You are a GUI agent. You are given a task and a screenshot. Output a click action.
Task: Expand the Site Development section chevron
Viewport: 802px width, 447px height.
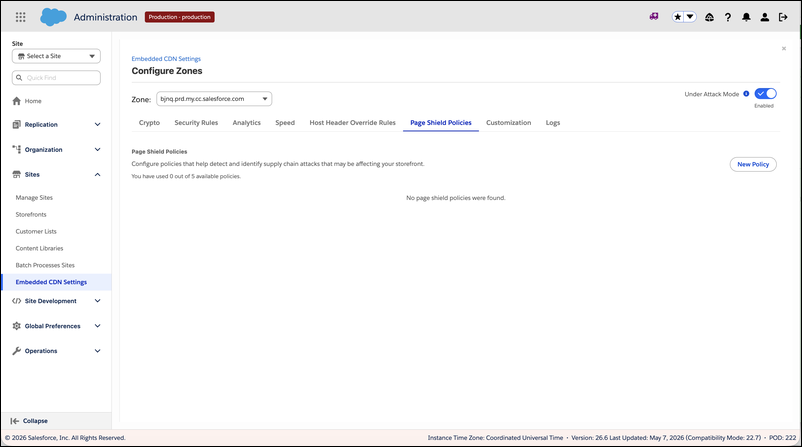[97, 301]
